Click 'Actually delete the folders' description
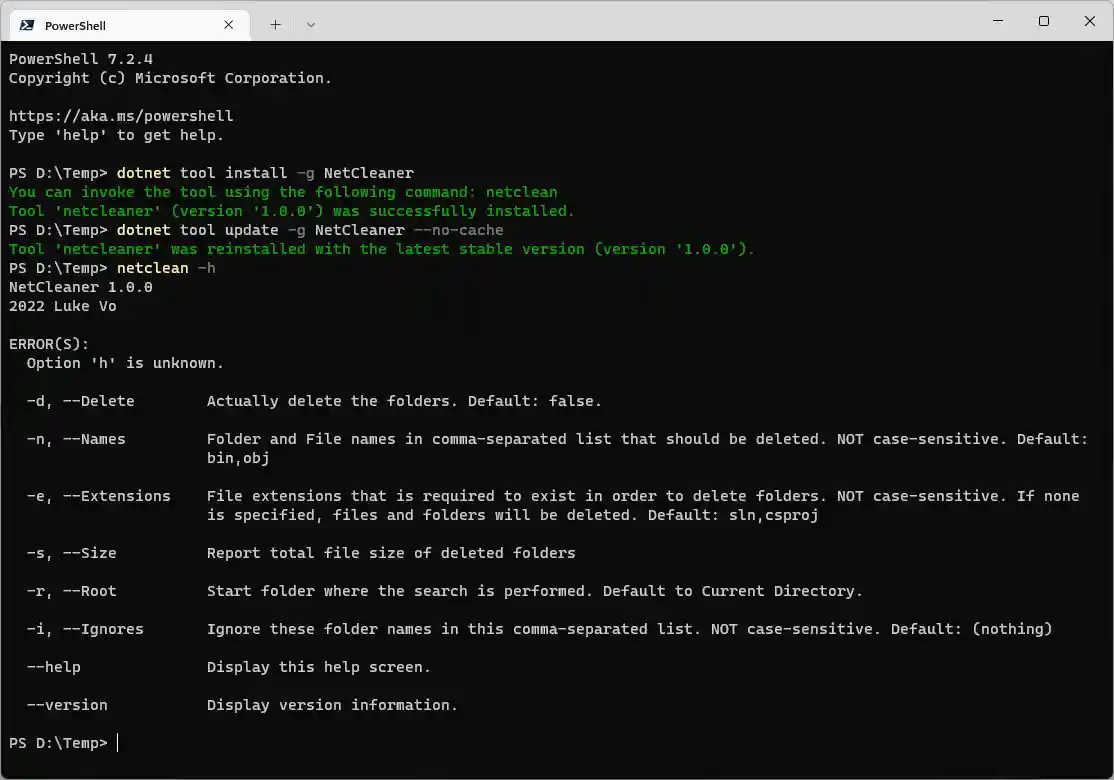This screenshot has height=780, width=1114. pos(404,401)
